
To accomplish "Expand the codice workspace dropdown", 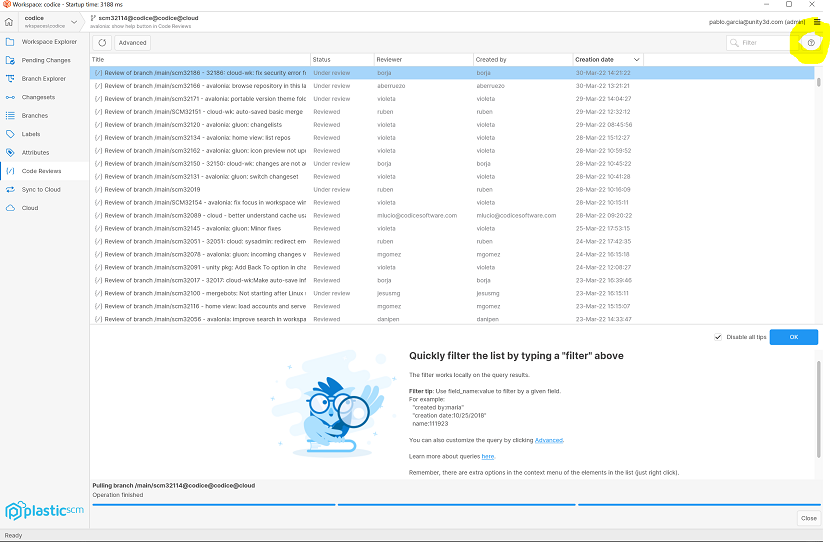I will [74, 22].
